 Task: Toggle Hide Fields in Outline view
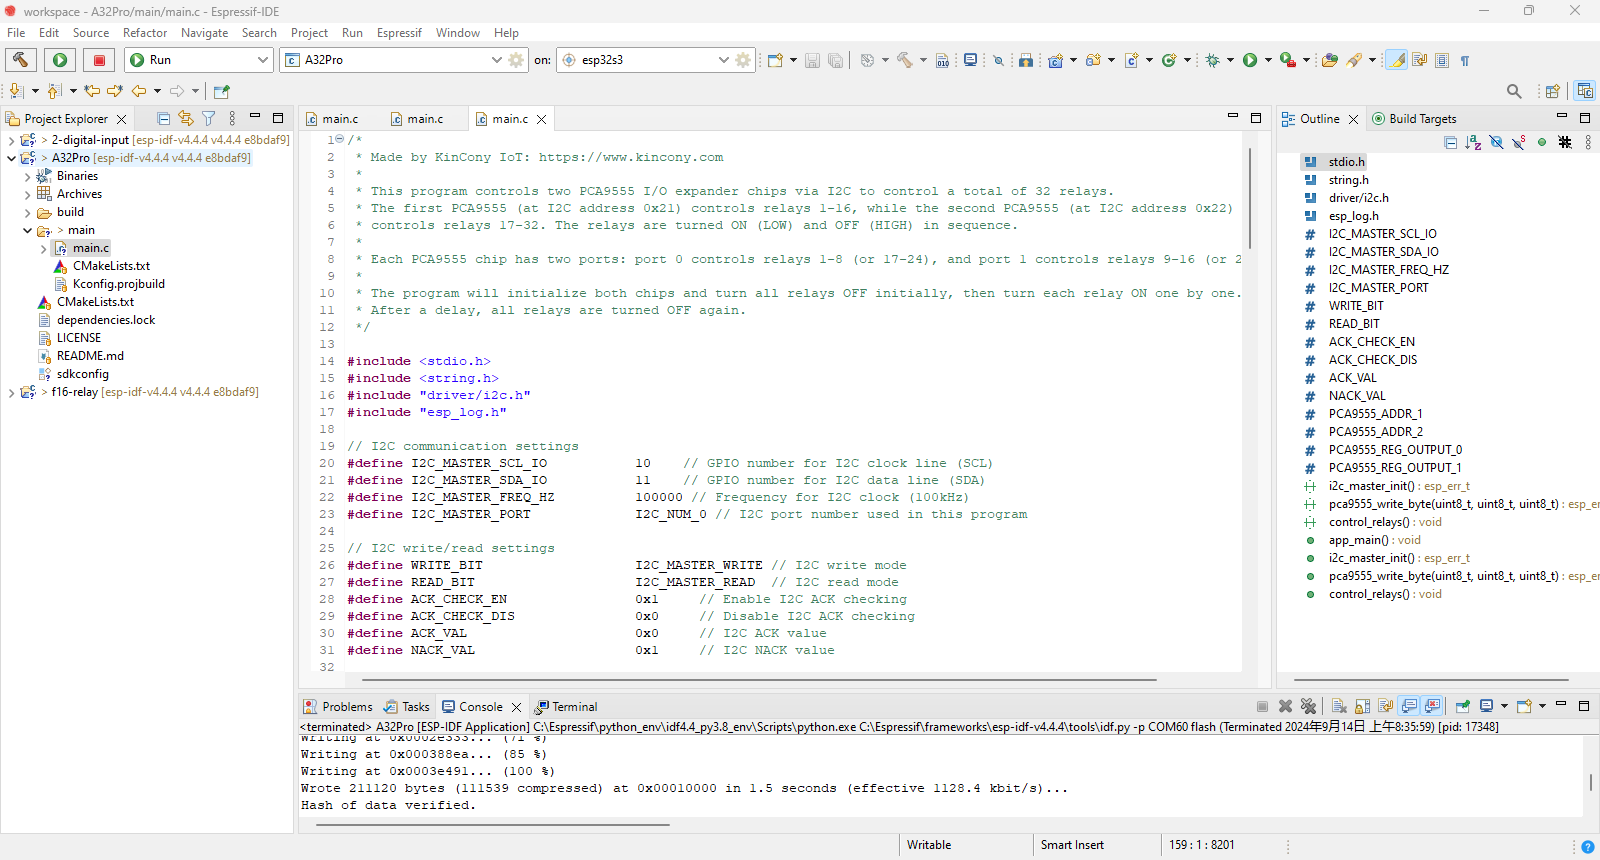pyautogui.click(x=1496, y=143)
